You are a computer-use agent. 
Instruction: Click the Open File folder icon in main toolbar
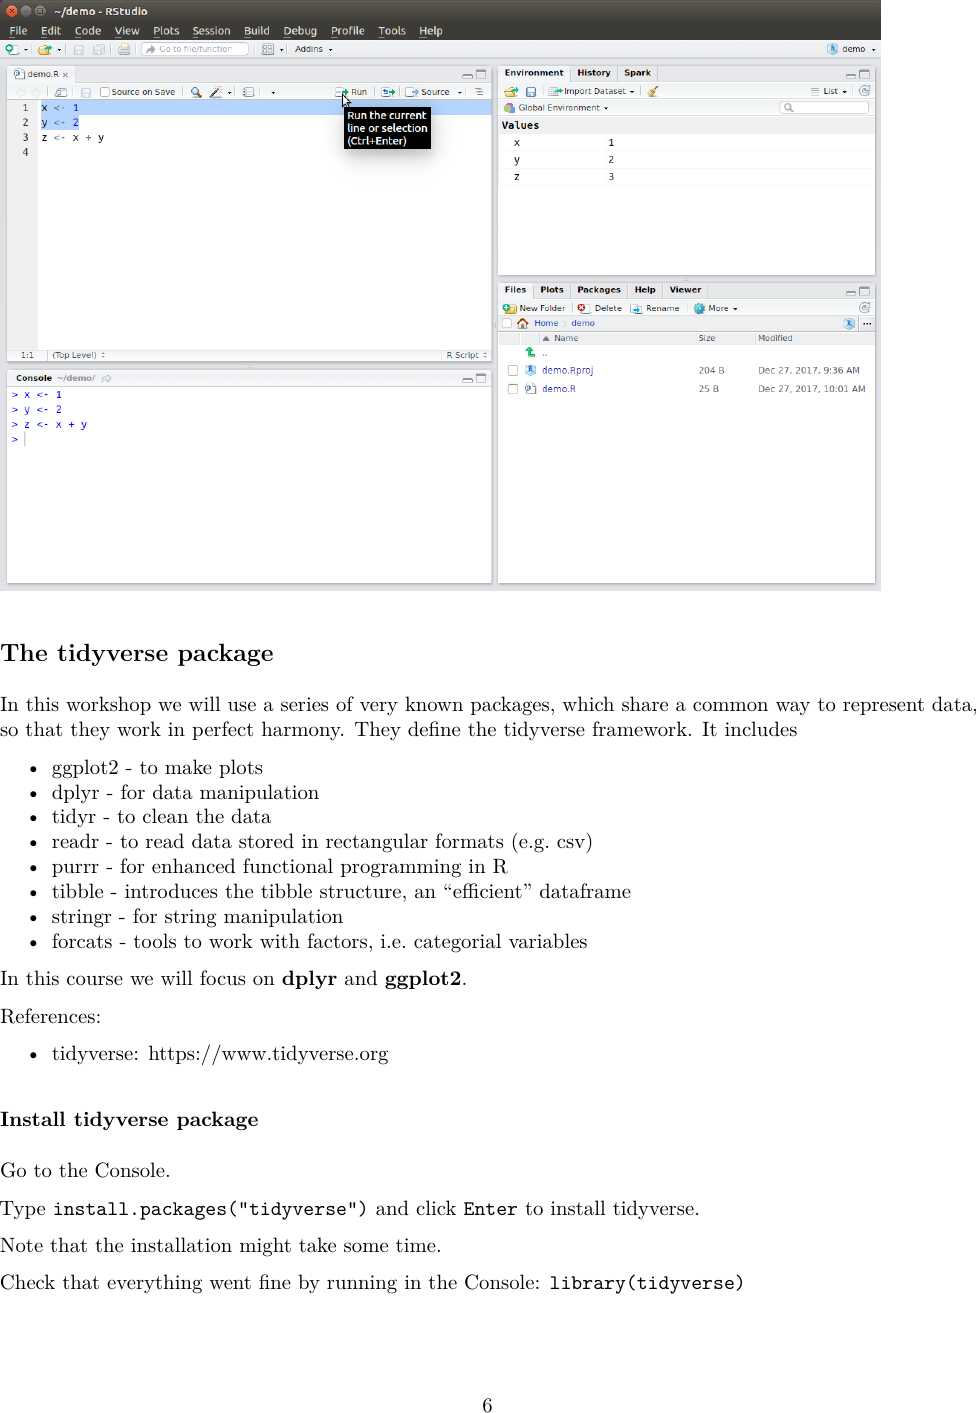[x=44, y=49]
